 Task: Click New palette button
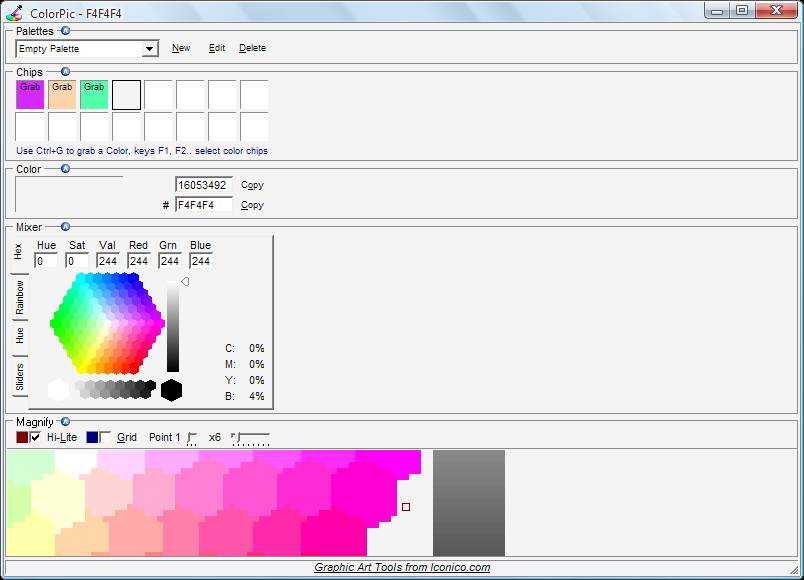(181, 48)
